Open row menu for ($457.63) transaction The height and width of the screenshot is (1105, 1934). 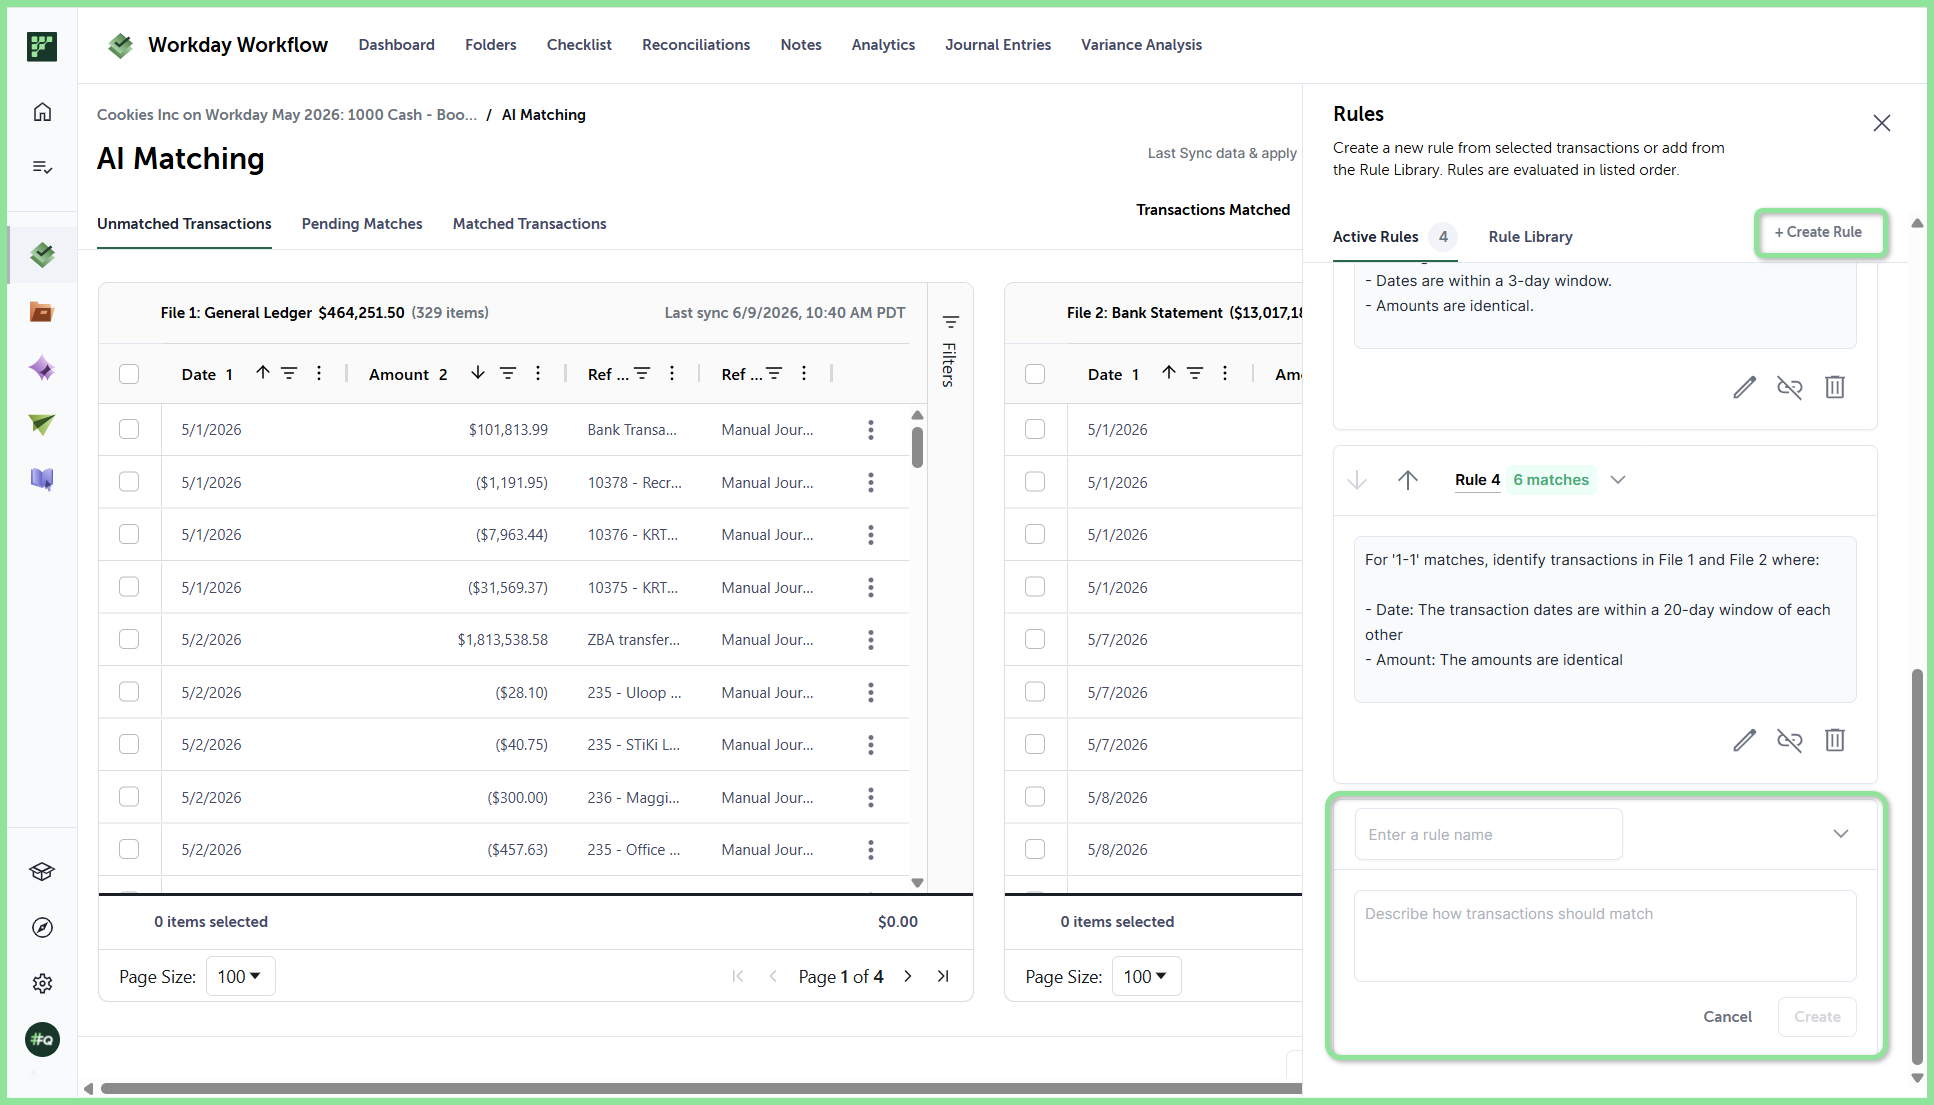point(871,850)
